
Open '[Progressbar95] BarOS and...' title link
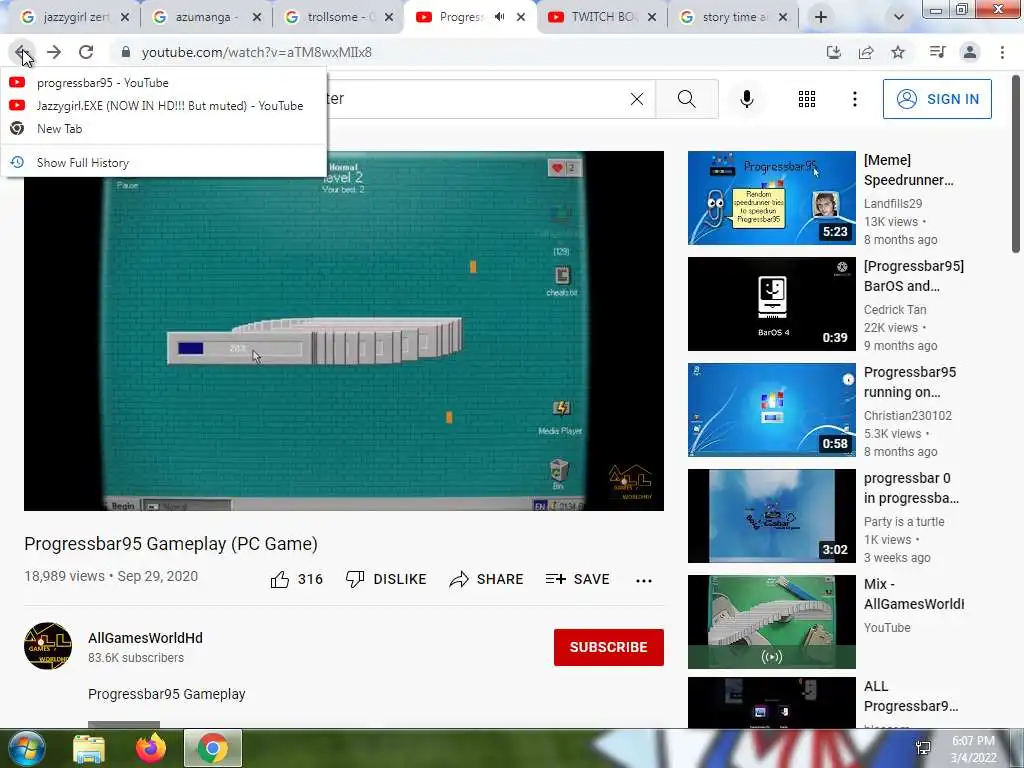pos(914,276)
